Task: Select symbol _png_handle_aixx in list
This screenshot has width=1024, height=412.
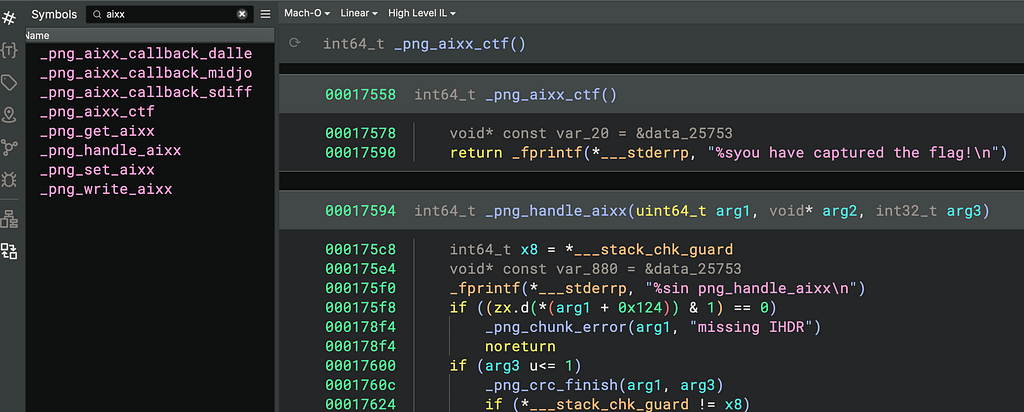Action: point(110,151)
